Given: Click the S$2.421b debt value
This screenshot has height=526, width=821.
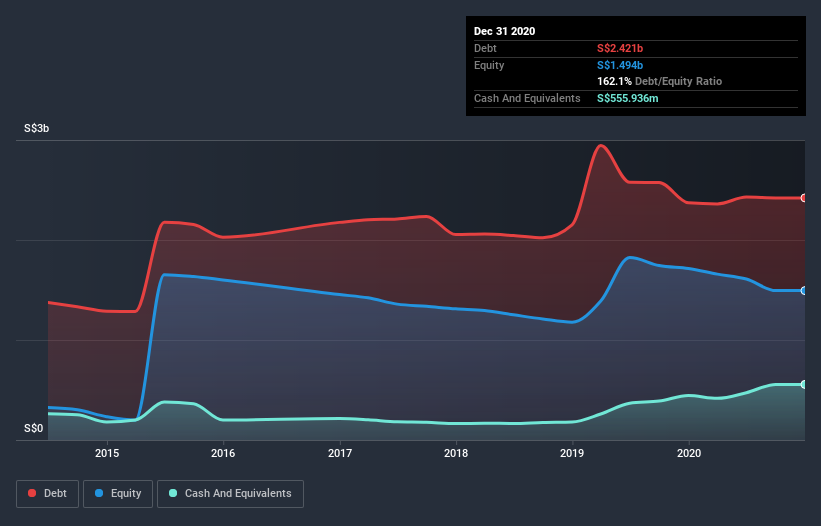Looking at the screenshot, I should tap(620, 48).
